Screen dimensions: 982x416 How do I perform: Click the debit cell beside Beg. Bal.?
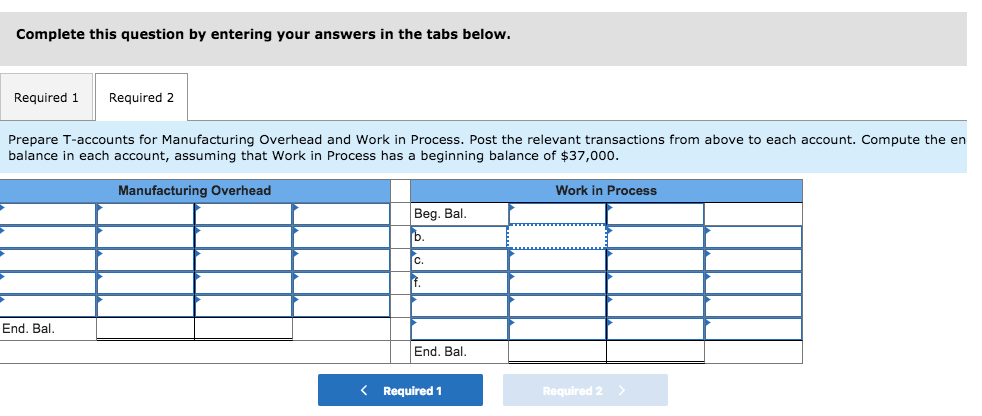click(557, 214)
